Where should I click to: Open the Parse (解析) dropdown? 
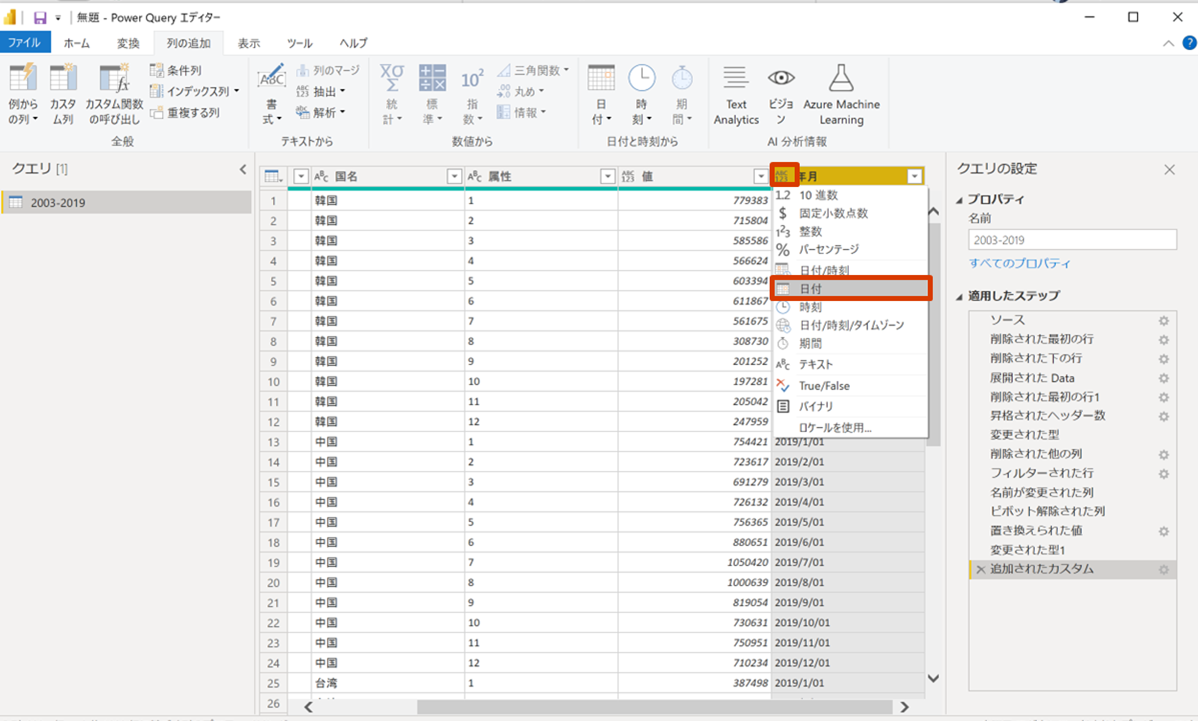(321, 112)
